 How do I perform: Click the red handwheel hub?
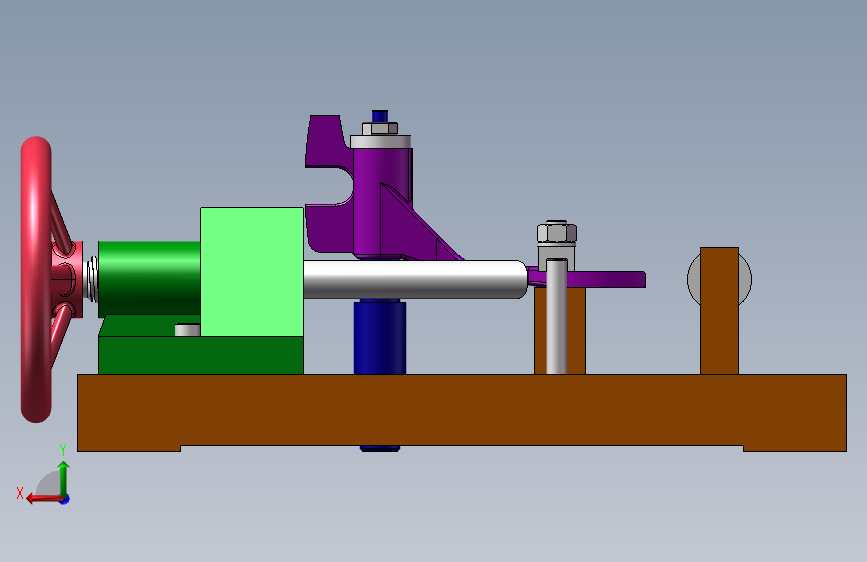click(x=67, y=279)
